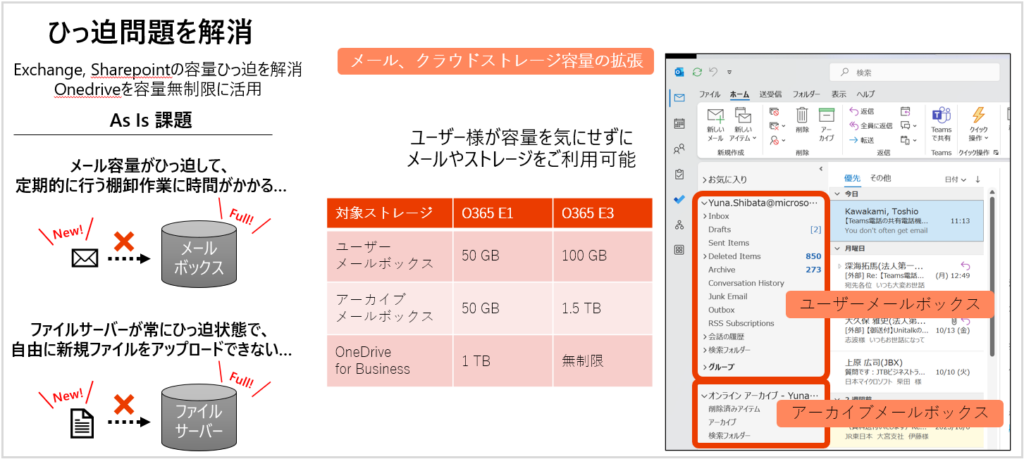This screenshot has width=1024, height=459.
Task: Open the フォルダー ribbon tab
Action: click(807, 94)
